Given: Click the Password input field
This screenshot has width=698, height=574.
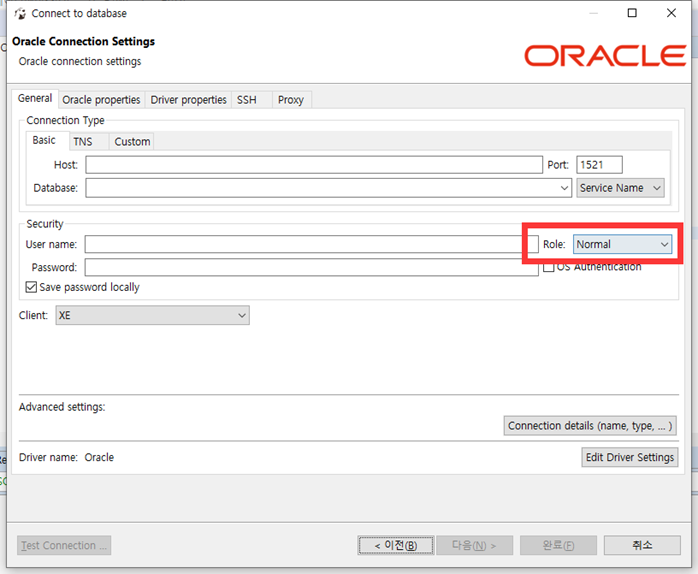Looking at the screenshot, I should (x=312, y=267).
